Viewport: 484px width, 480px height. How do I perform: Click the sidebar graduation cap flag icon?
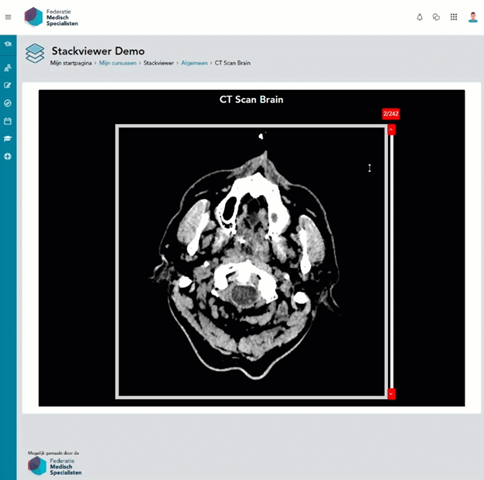(x=8, y=139)
